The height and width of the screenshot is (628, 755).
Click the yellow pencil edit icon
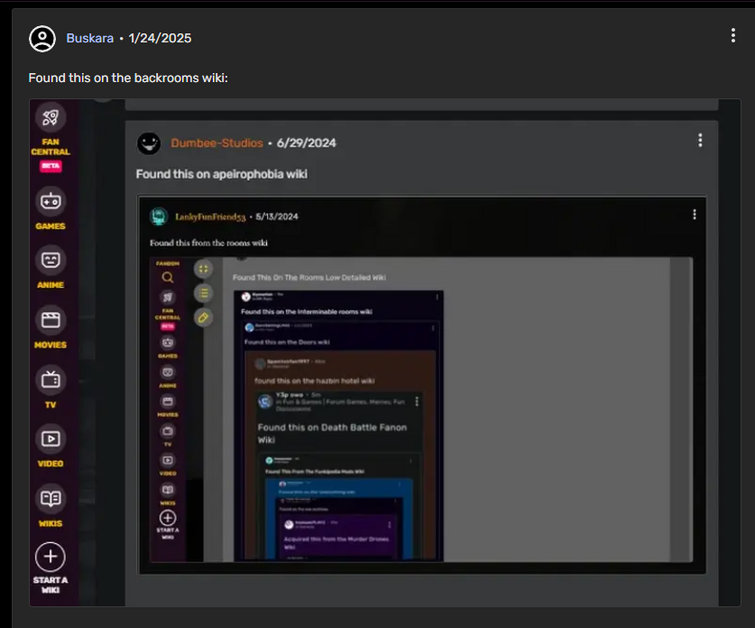click(x=204, y=317)
